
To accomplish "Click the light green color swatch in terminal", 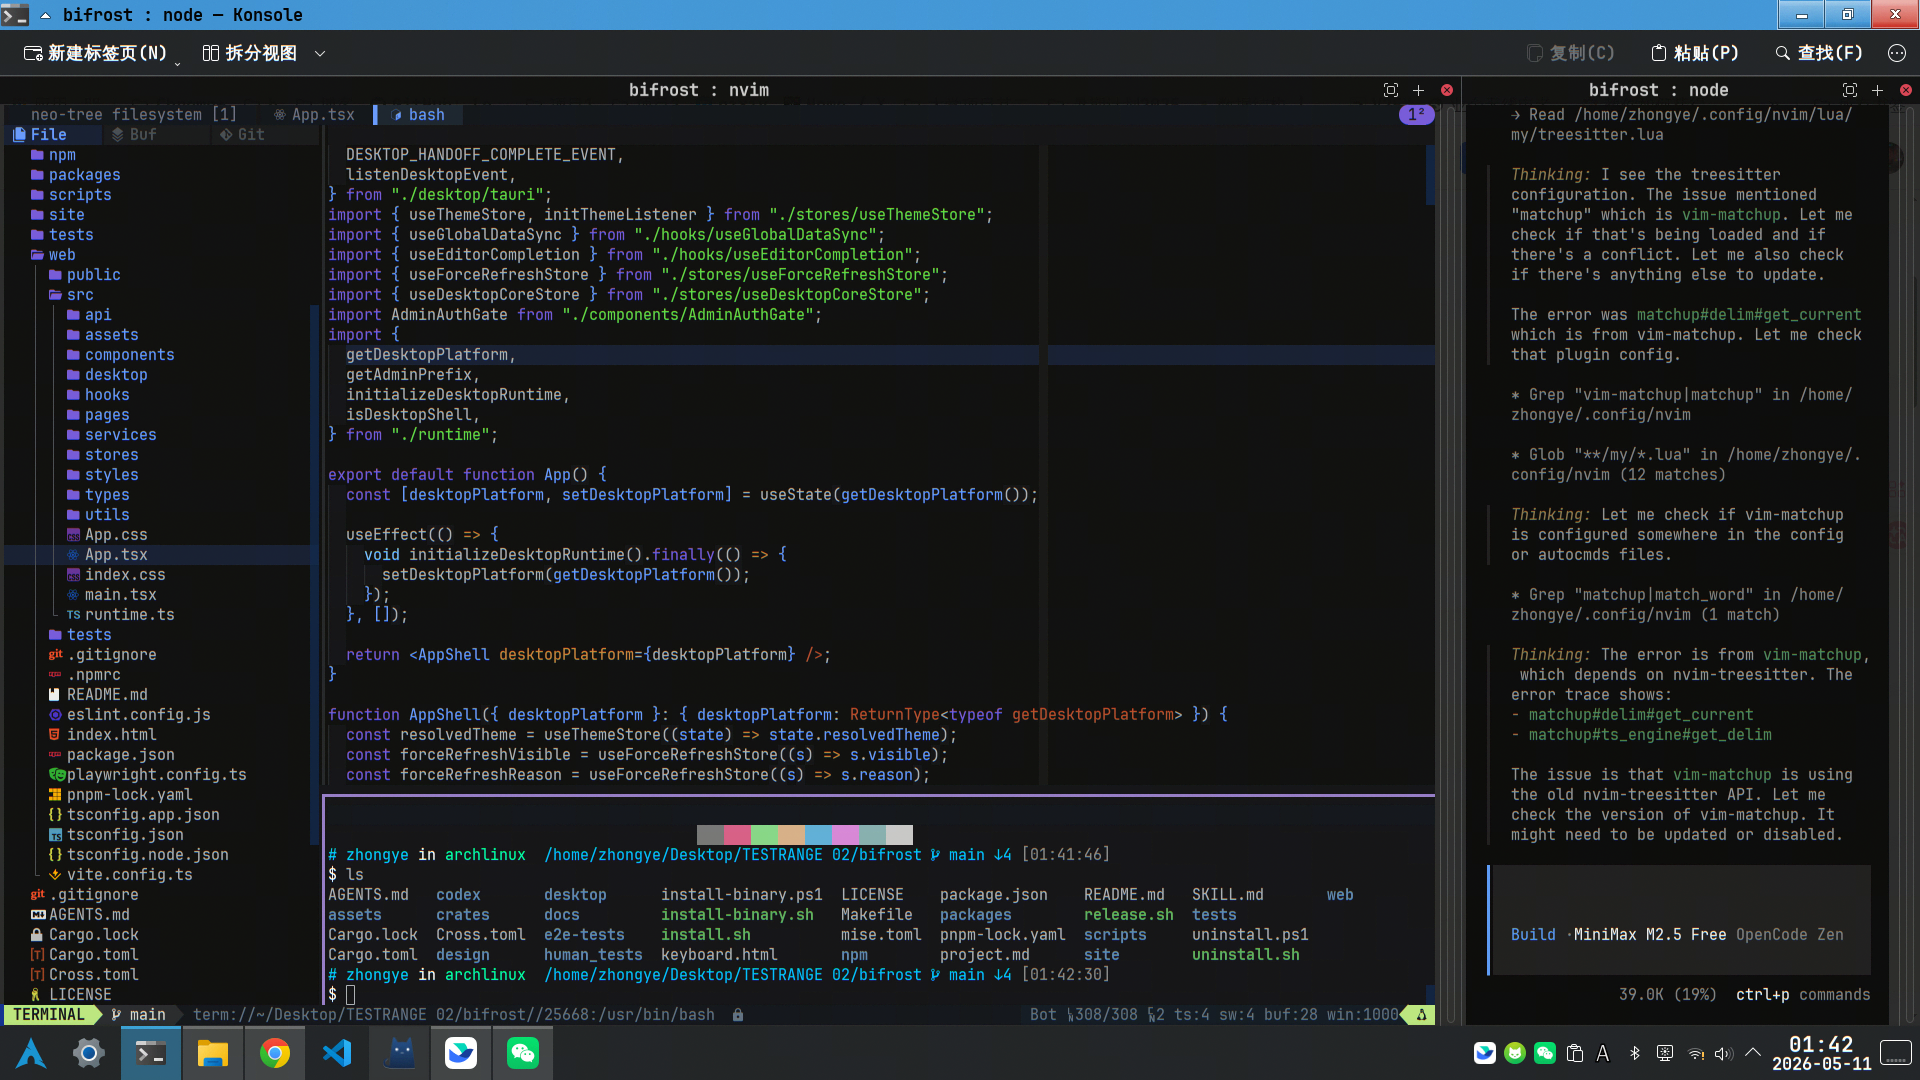I will pyautogui.click(x=764, y=835).
